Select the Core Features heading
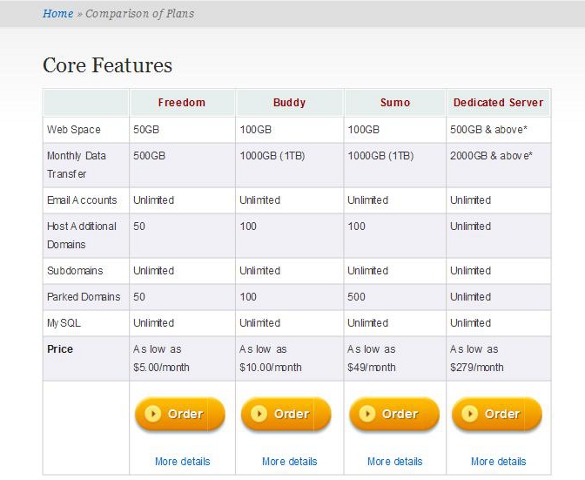Screen dimensions: 585x480 click(107, 65)
